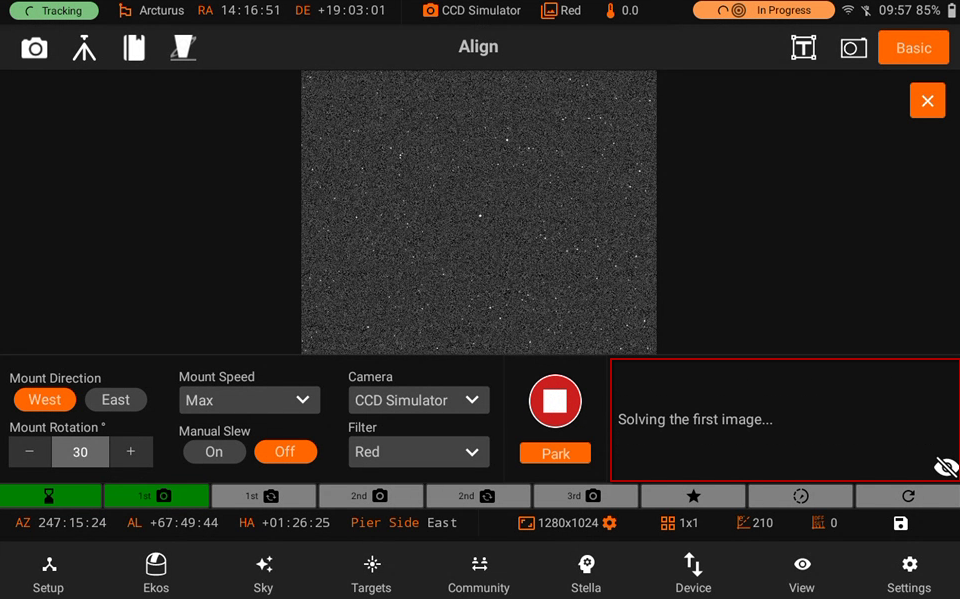
Task: Open the Camera dropdown
Action: (419, 400)
